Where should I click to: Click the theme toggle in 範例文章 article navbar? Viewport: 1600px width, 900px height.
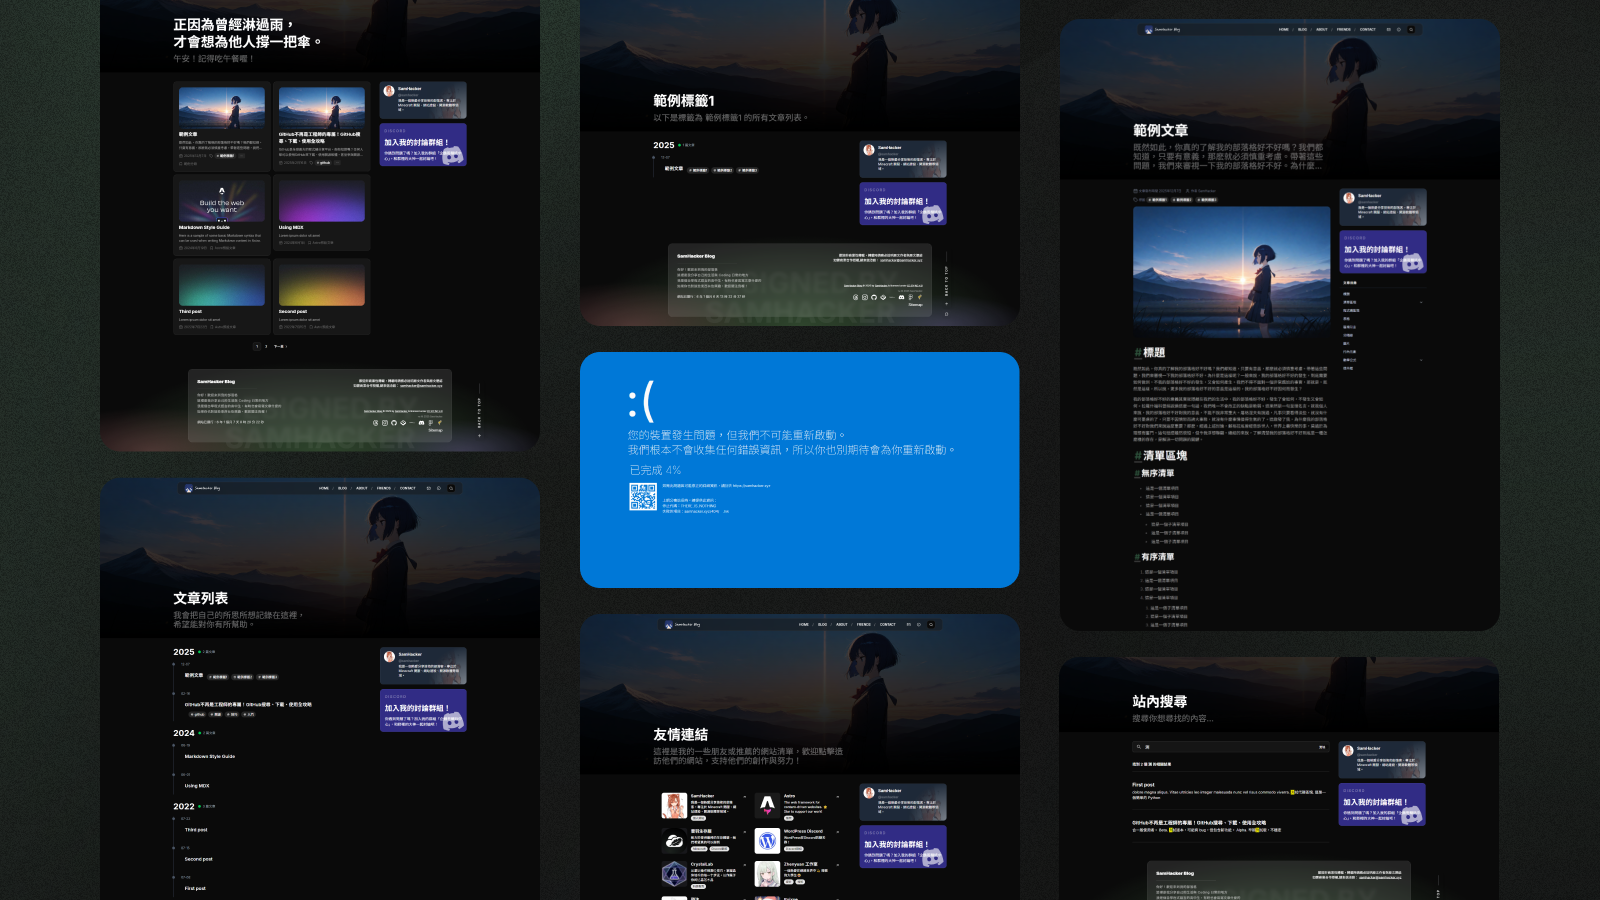coord(1399,30)
